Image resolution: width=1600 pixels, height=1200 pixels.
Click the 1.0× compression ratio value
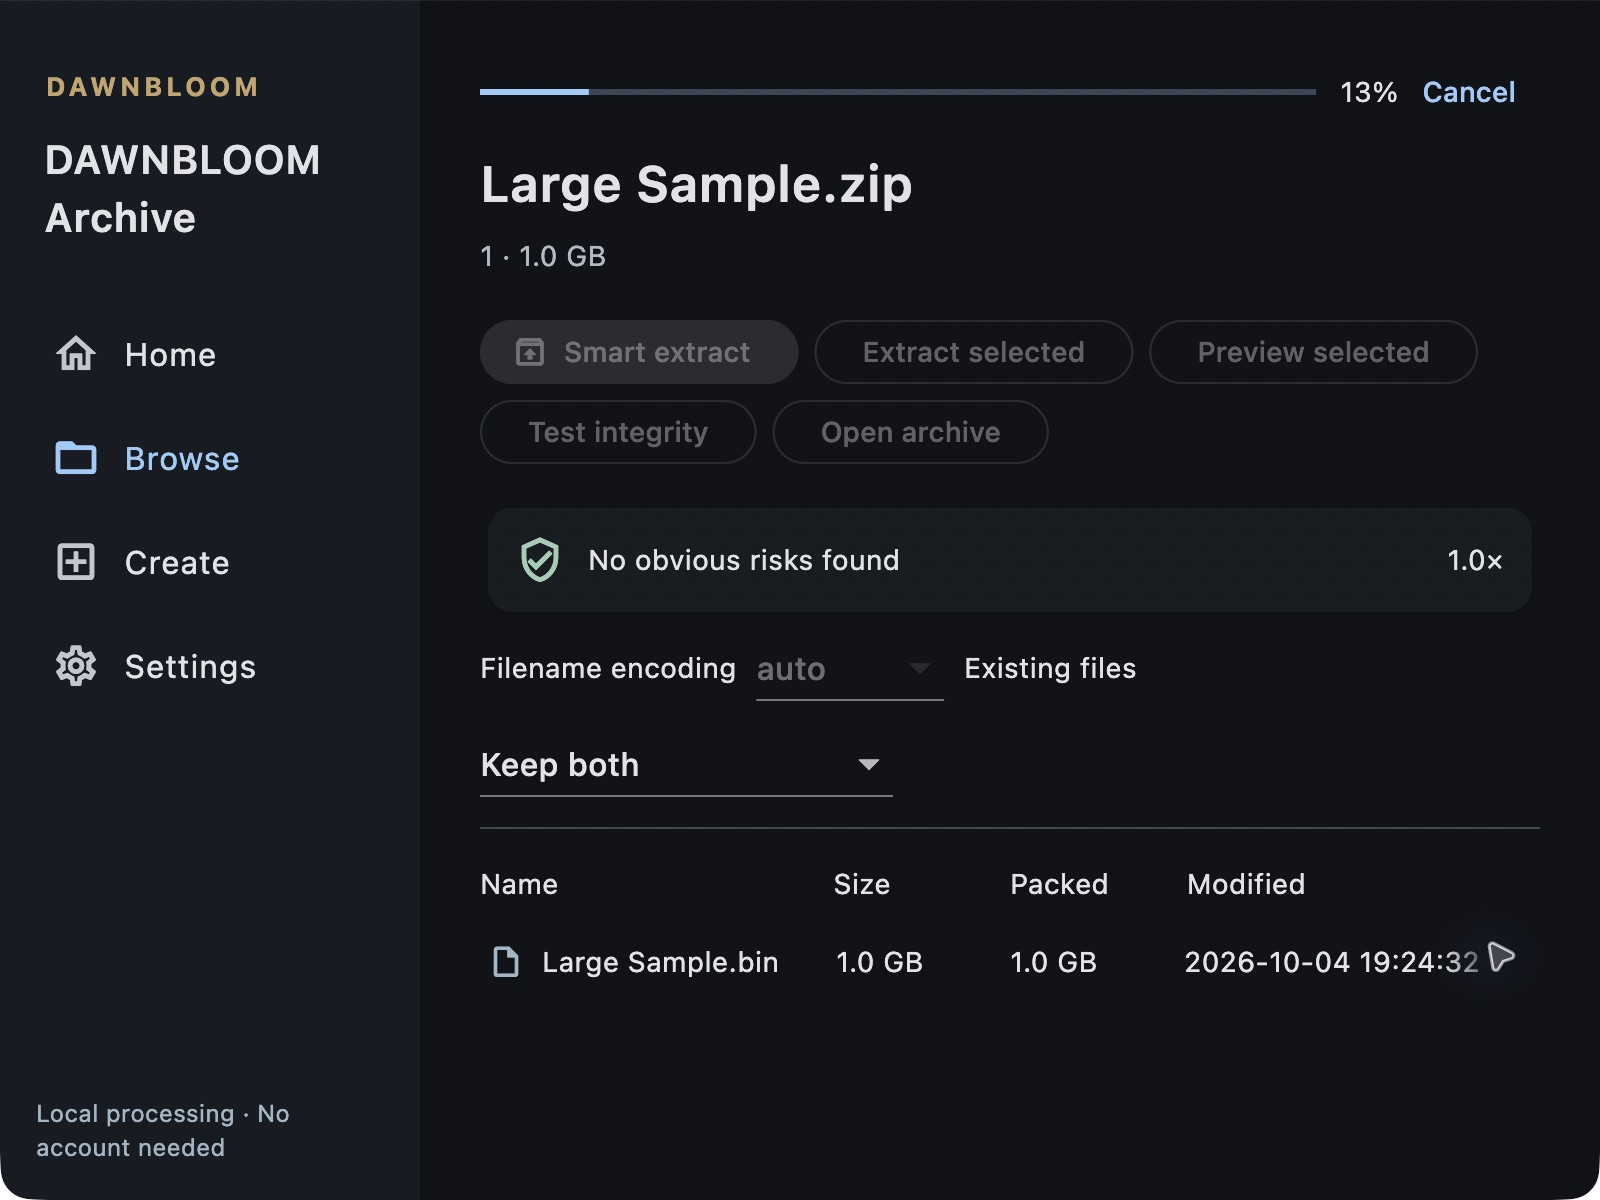[1475, 560]
